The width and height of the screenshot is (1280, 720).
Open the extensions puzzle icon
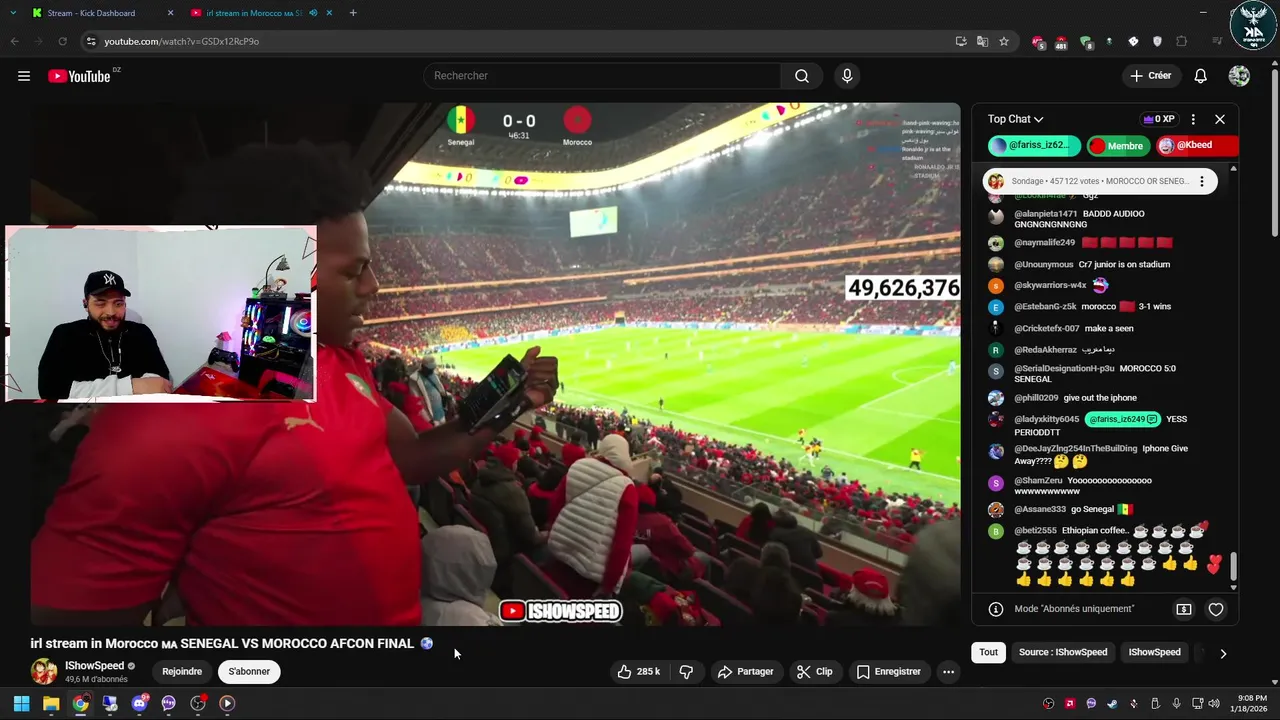(x=1182, y=41)
